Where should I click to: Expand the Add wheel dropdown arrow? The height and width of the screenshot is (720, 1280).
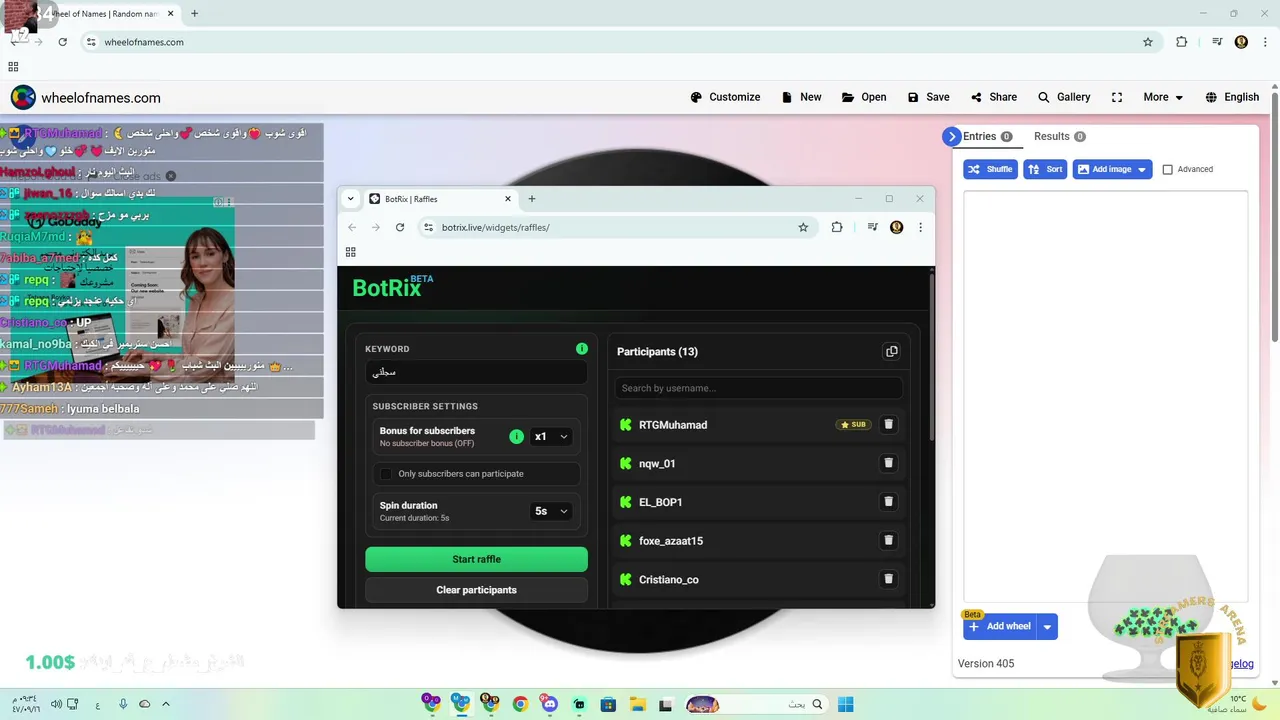coord(1047,627)
